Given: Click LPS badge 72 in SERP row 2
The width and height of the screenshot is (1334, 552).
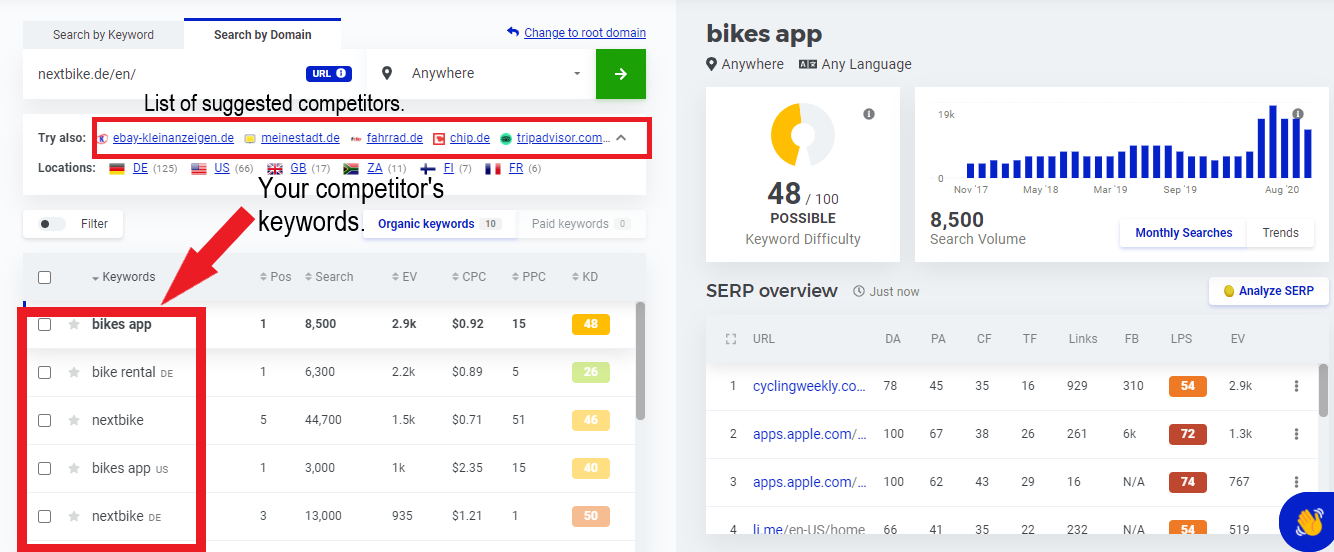Looking at the screenshot, I should coord(1188,434).
